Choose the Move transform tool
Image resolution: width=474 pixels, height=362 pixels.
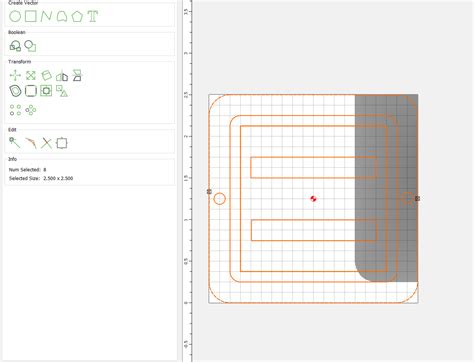15,75
